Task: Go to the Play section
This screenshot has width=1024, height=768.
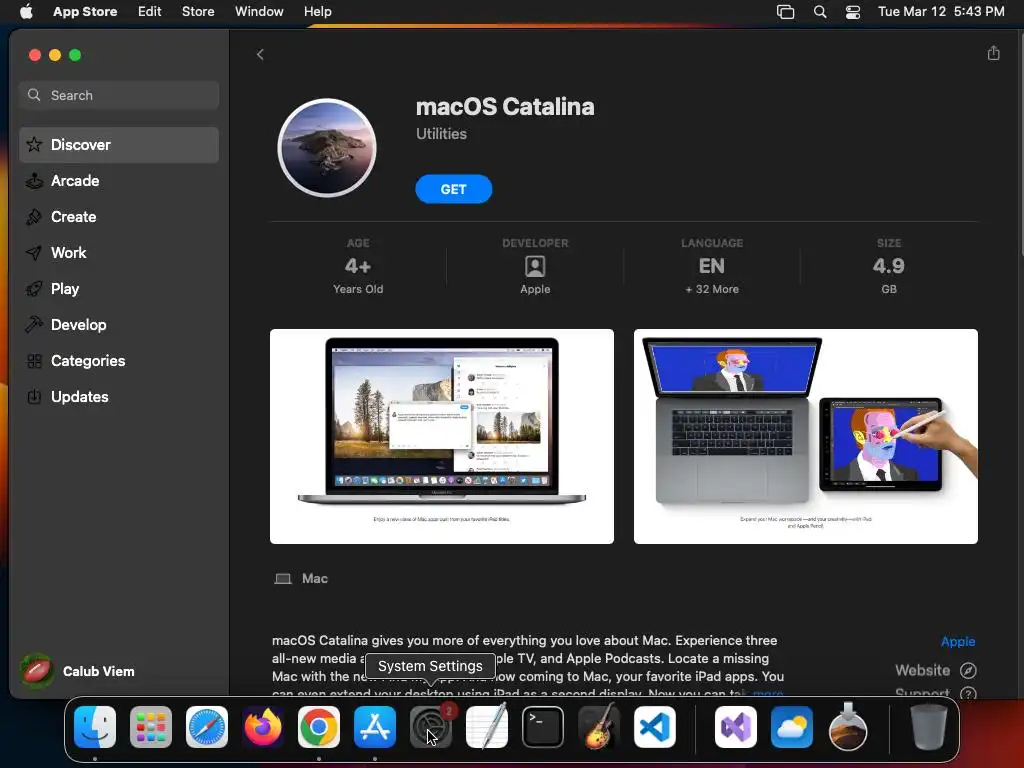Action: coord(119,289)
